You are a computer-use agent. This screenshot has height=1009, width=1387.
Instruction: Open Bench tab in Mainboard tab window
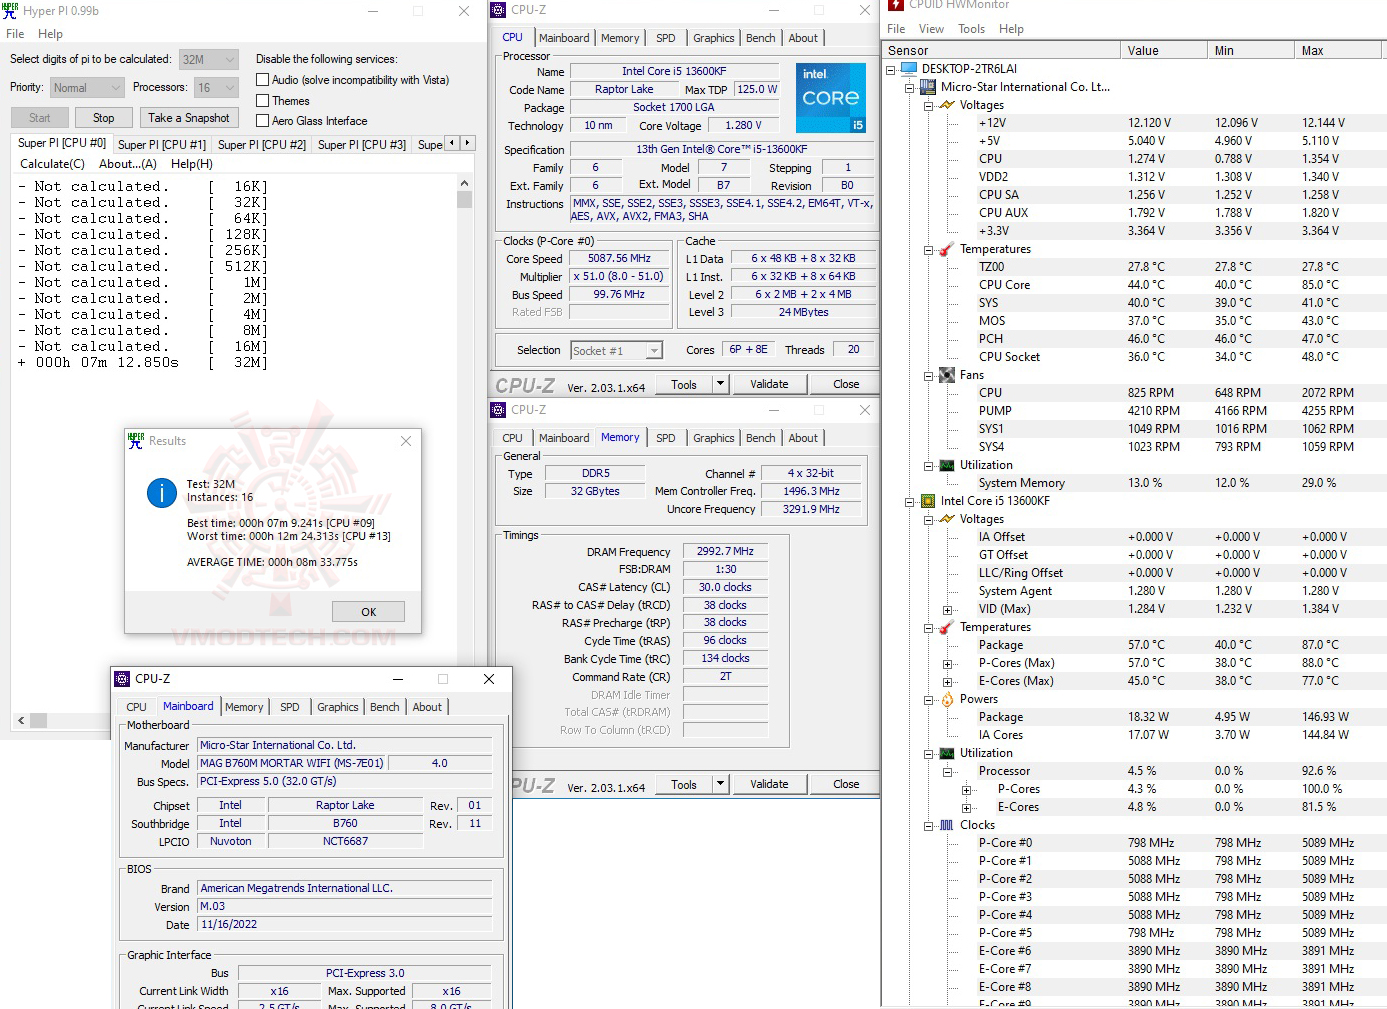pyautogui.click(x=385, y=707)
